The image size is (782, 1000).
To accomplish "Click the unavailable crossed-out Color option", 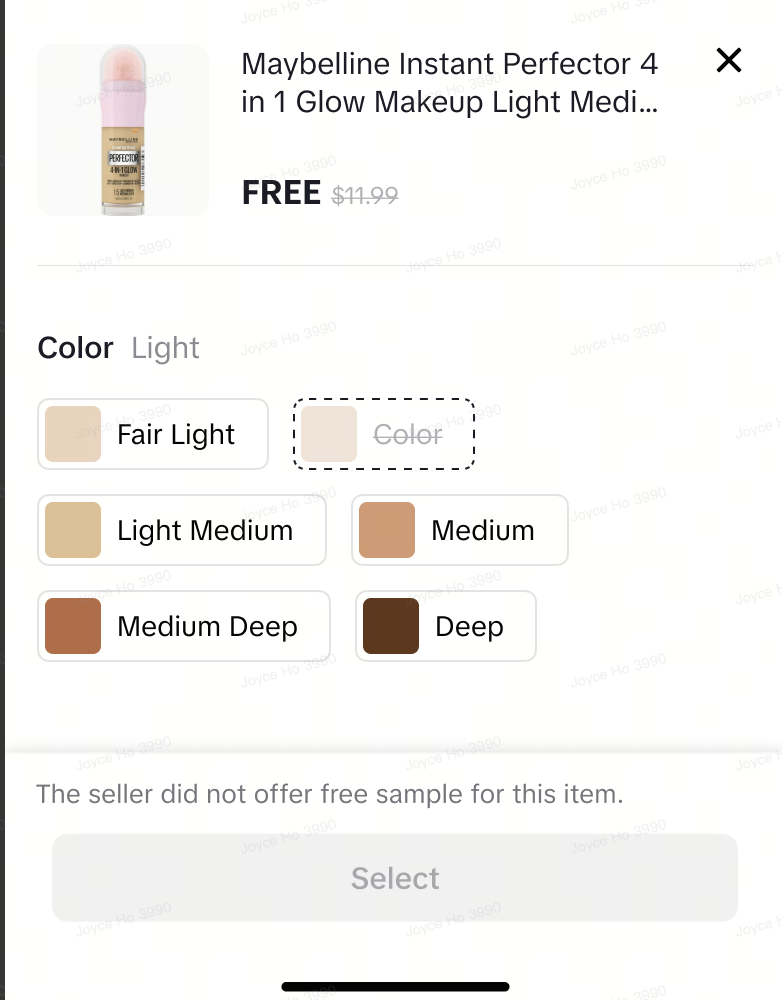I will (x=407, y=435).
